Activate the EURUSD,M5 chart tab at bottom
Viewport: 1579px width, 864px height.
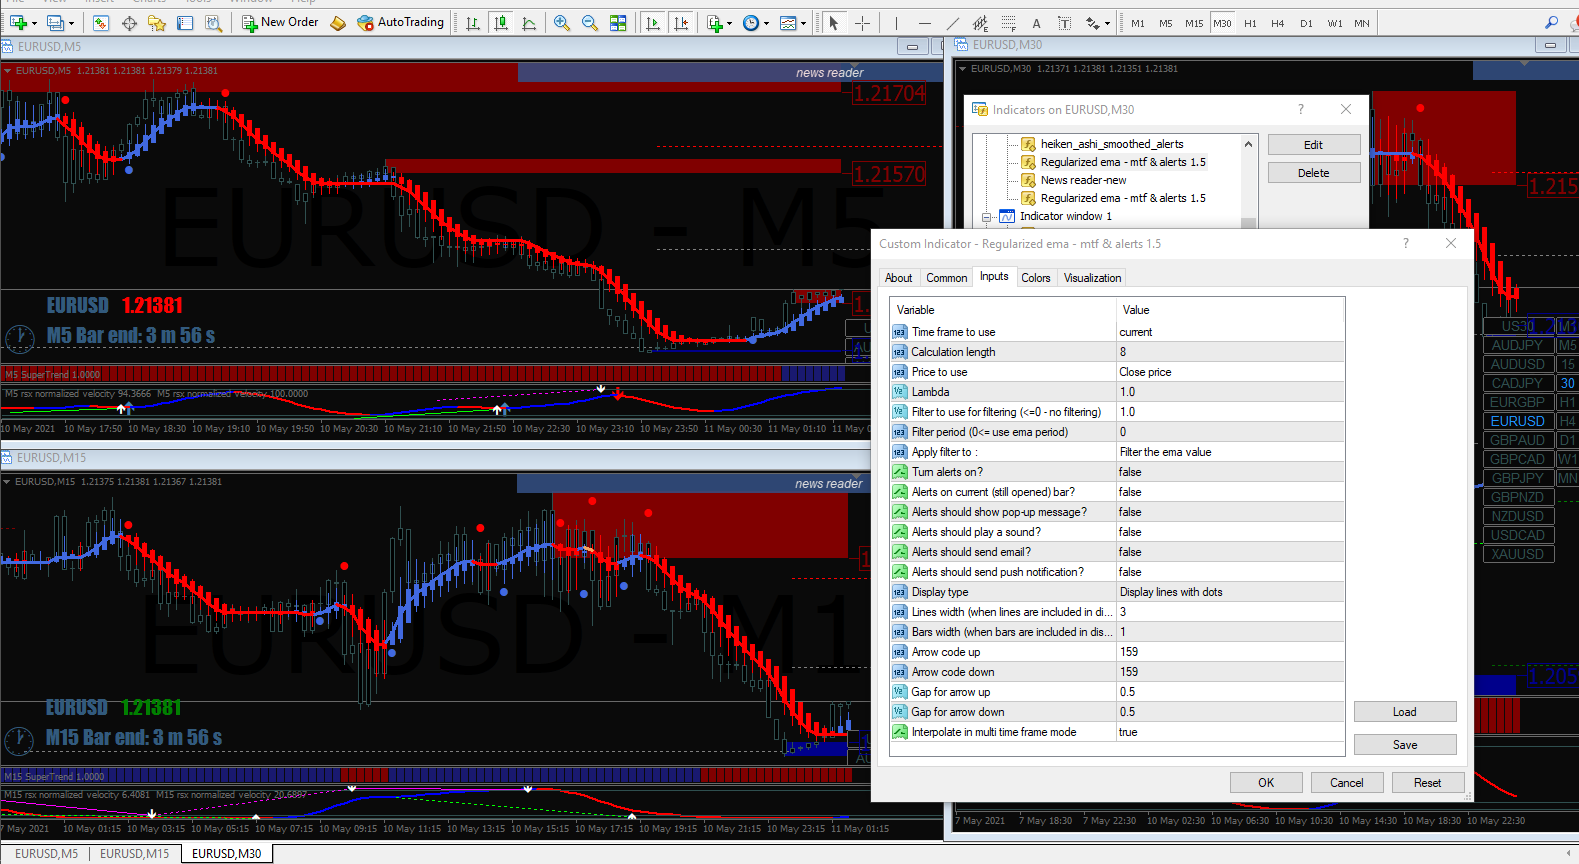click(x=46, y=854)
